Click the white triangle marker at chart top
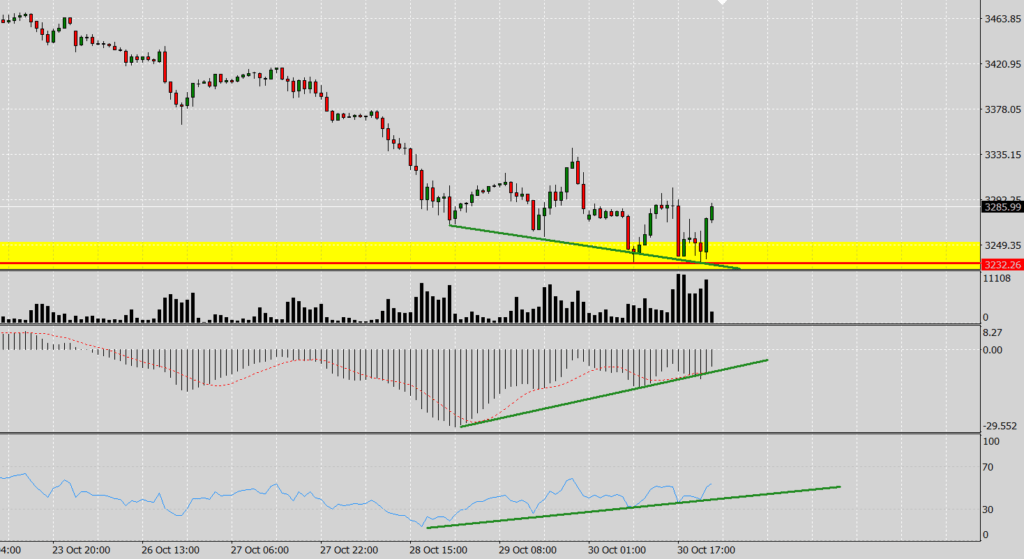 click(x=722, y=3)
